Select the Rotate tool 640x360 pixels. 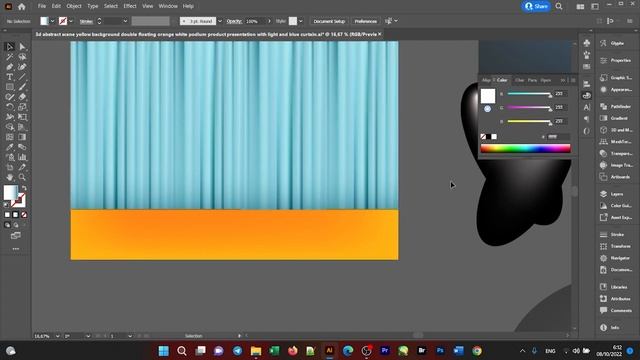(x=9, y=107)
